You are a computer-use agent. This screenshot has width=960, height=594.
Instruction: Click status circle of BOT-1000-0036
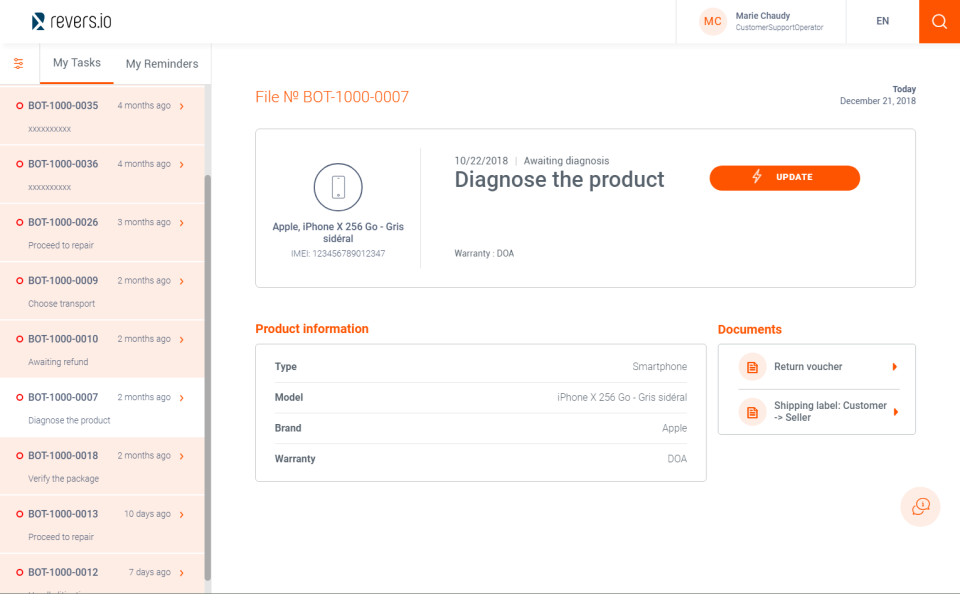(x=20, y=164)
